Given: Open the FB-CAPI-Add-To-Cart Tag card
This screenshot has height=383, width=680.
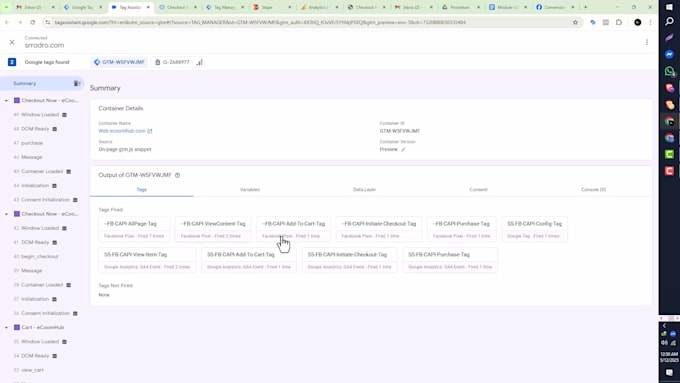Looking at the screenshot, I should click(x=293, y=229).
